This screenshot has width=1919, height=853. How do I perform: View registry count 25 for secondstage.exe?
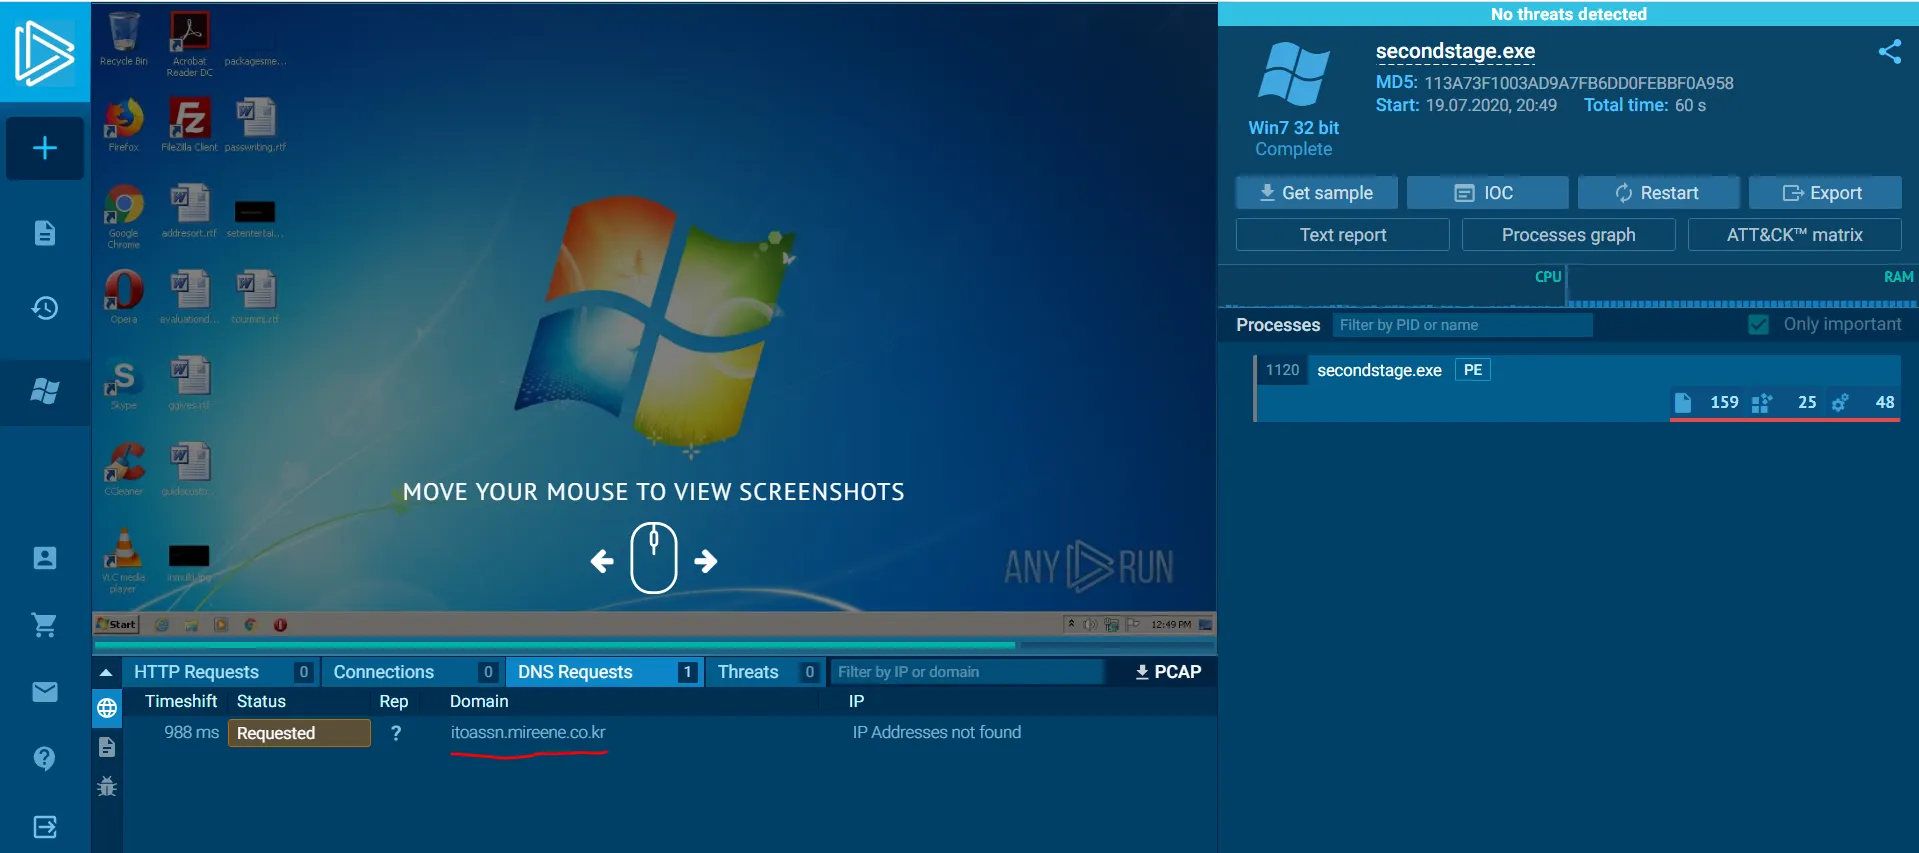(x=1784, y=402)
